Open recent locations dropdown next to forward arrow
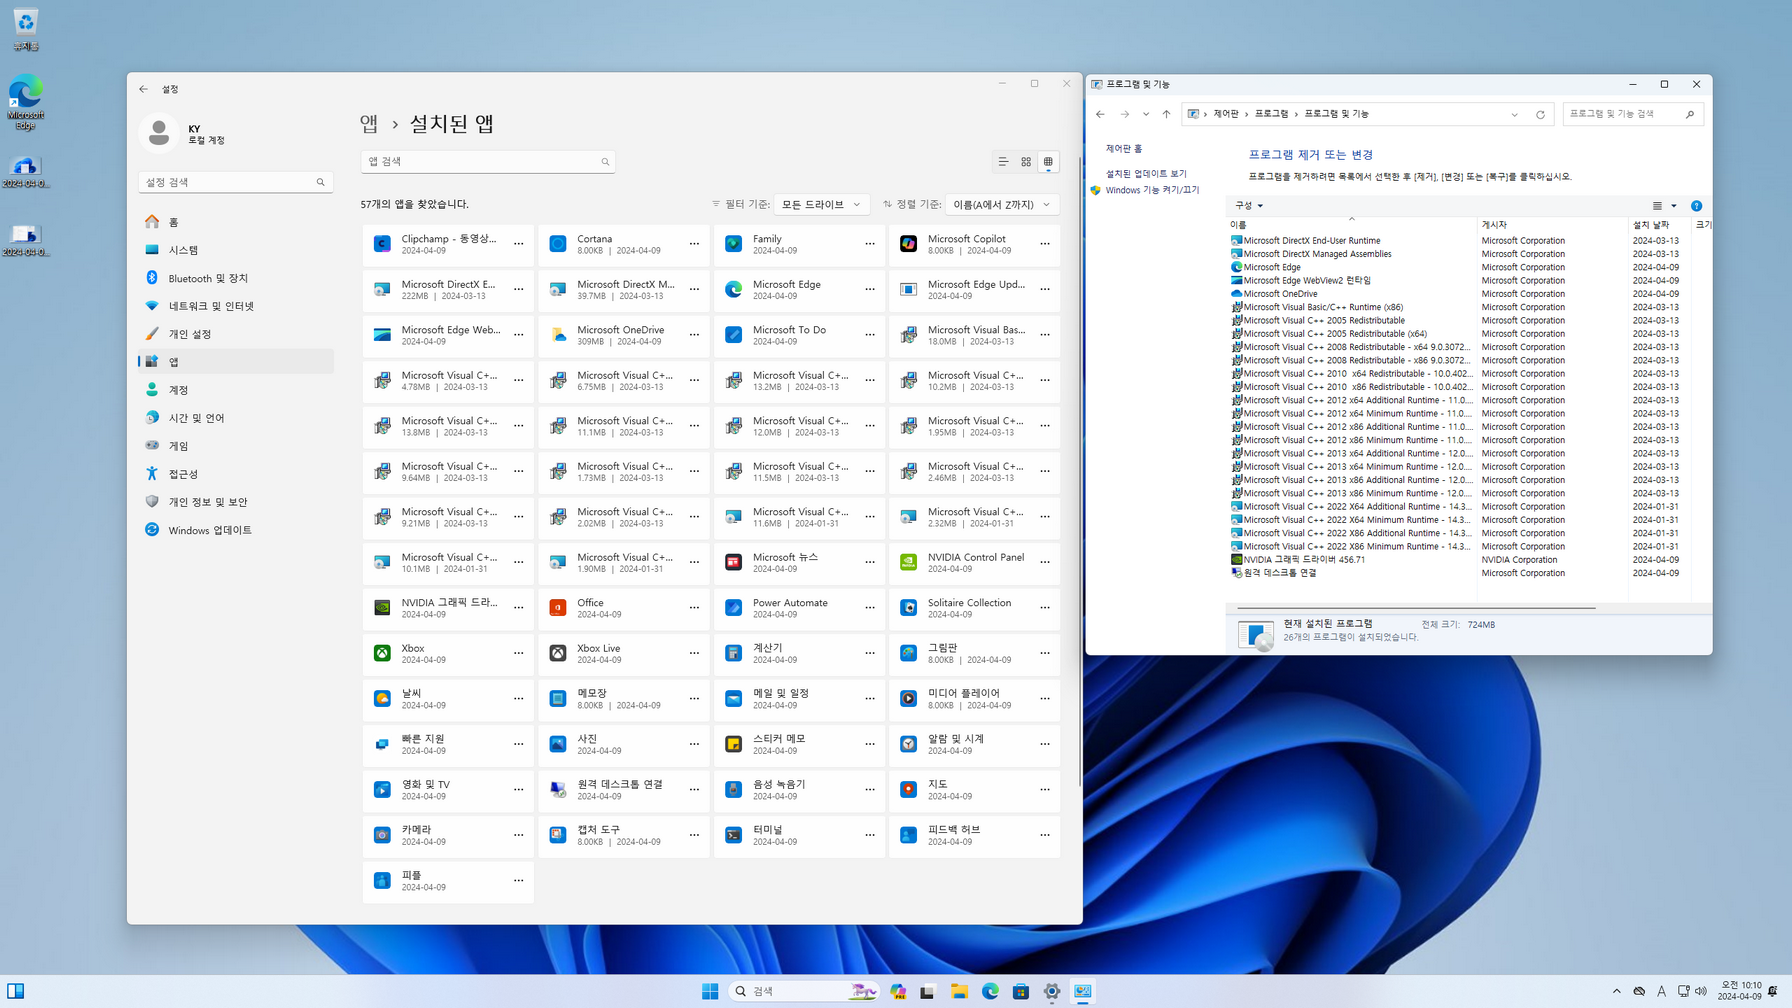This screenshot has height=1008, width=1792. (1146, 114)
